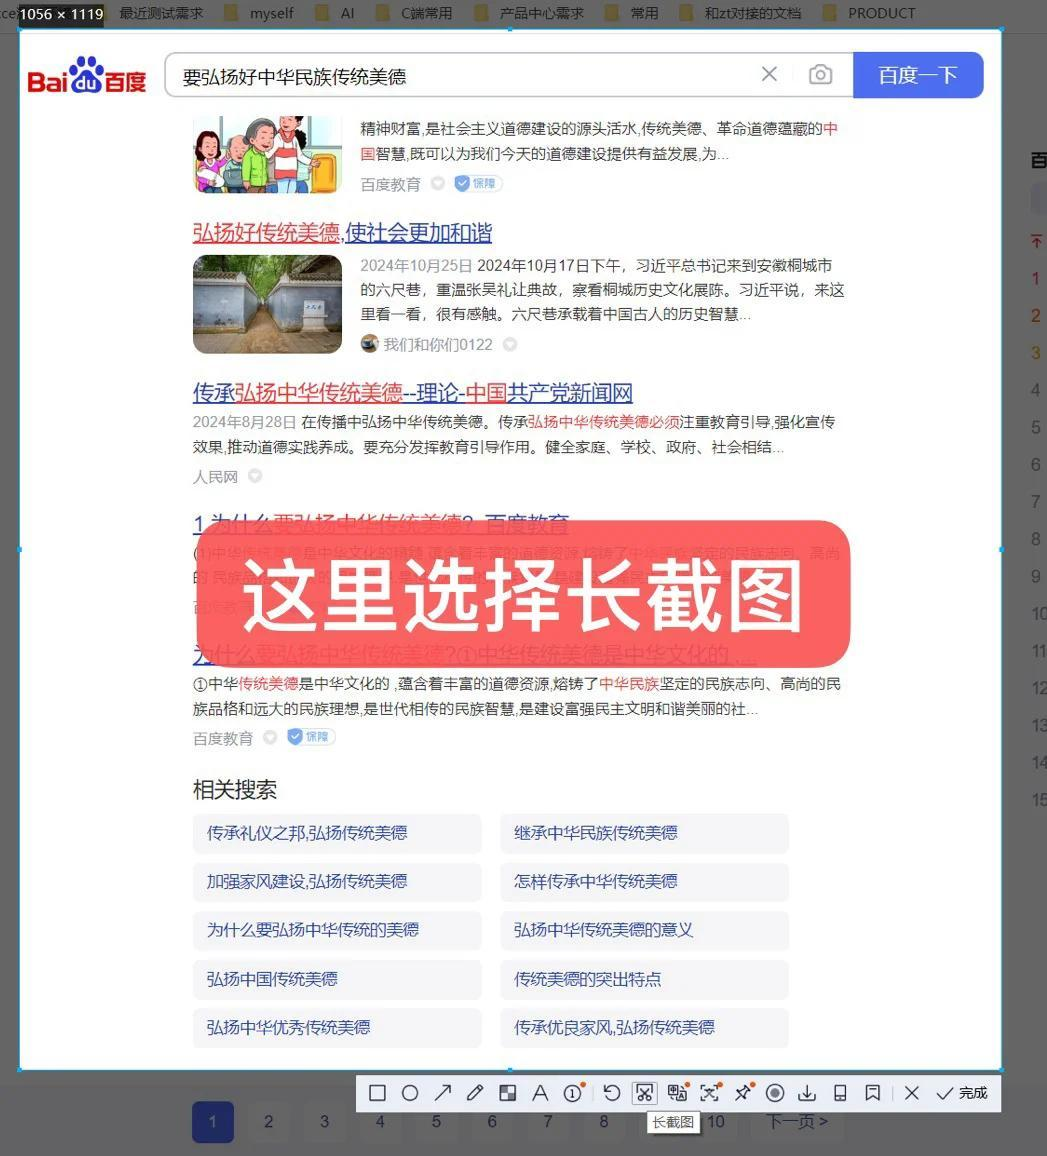Open the step number annotation tool
Image resolution: width=1047 pixels, height=1156 pixels.
point(573,1093)
